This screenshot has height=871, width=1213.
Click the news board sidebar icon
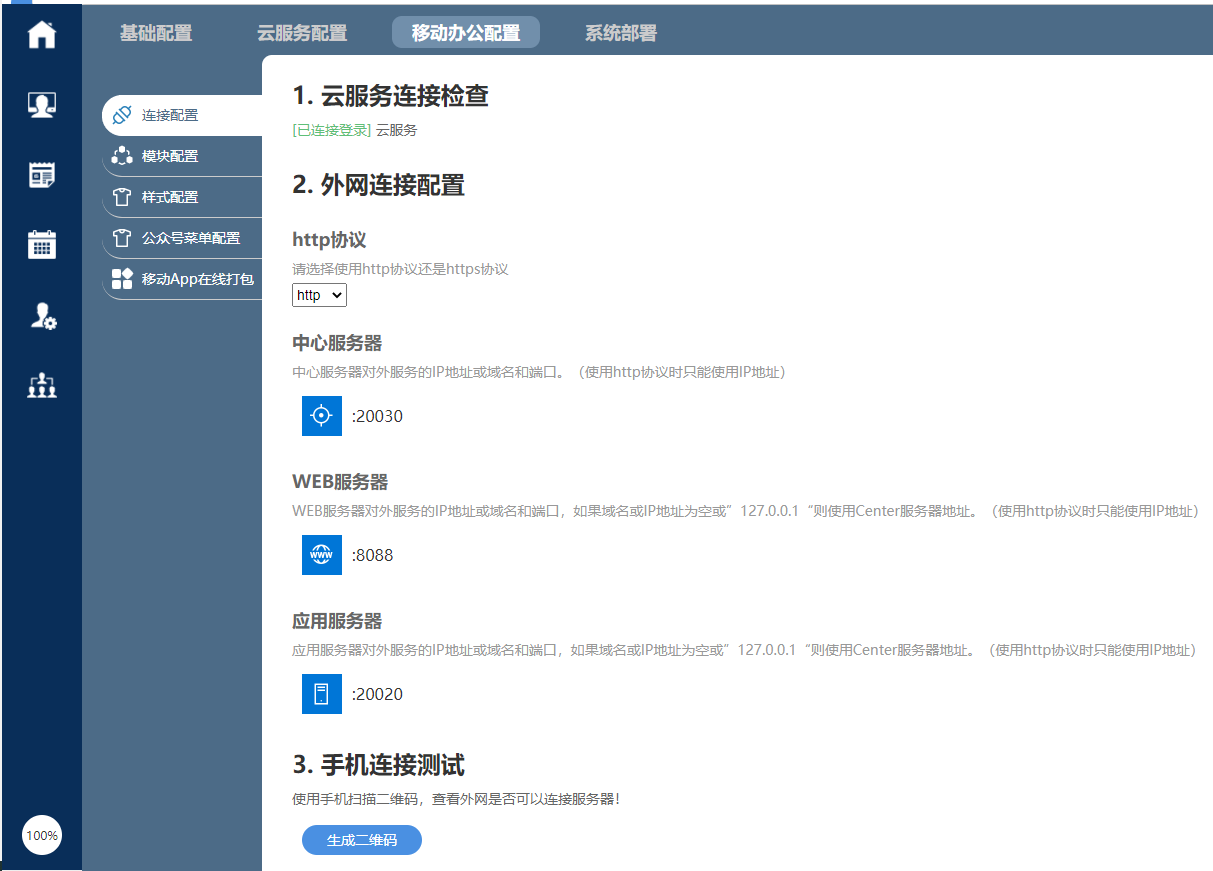coord(42,175)
